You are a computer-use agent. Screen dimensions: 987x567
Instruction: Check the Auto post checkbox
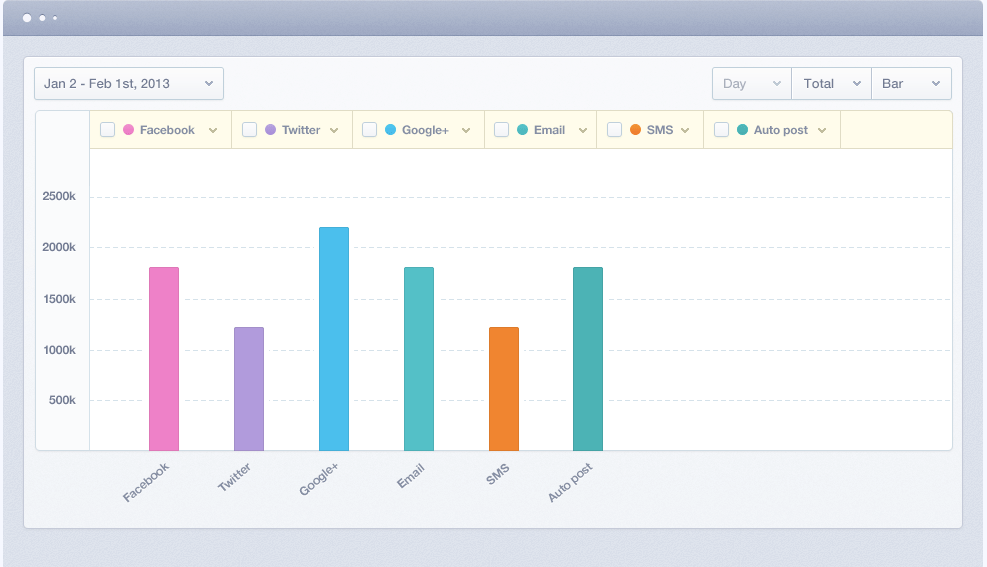[721, 130]
